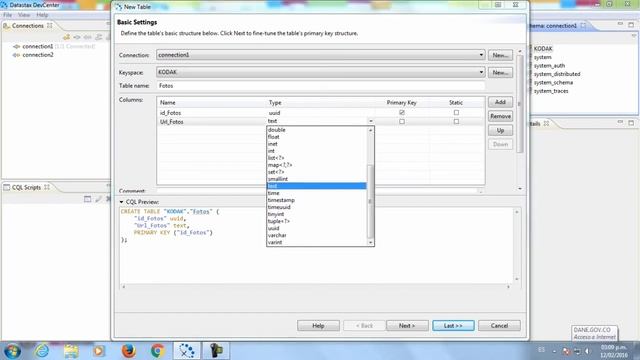Click New button beside Keyspace field
Screen dimensions: 640x360
click(x=500, y=73)
